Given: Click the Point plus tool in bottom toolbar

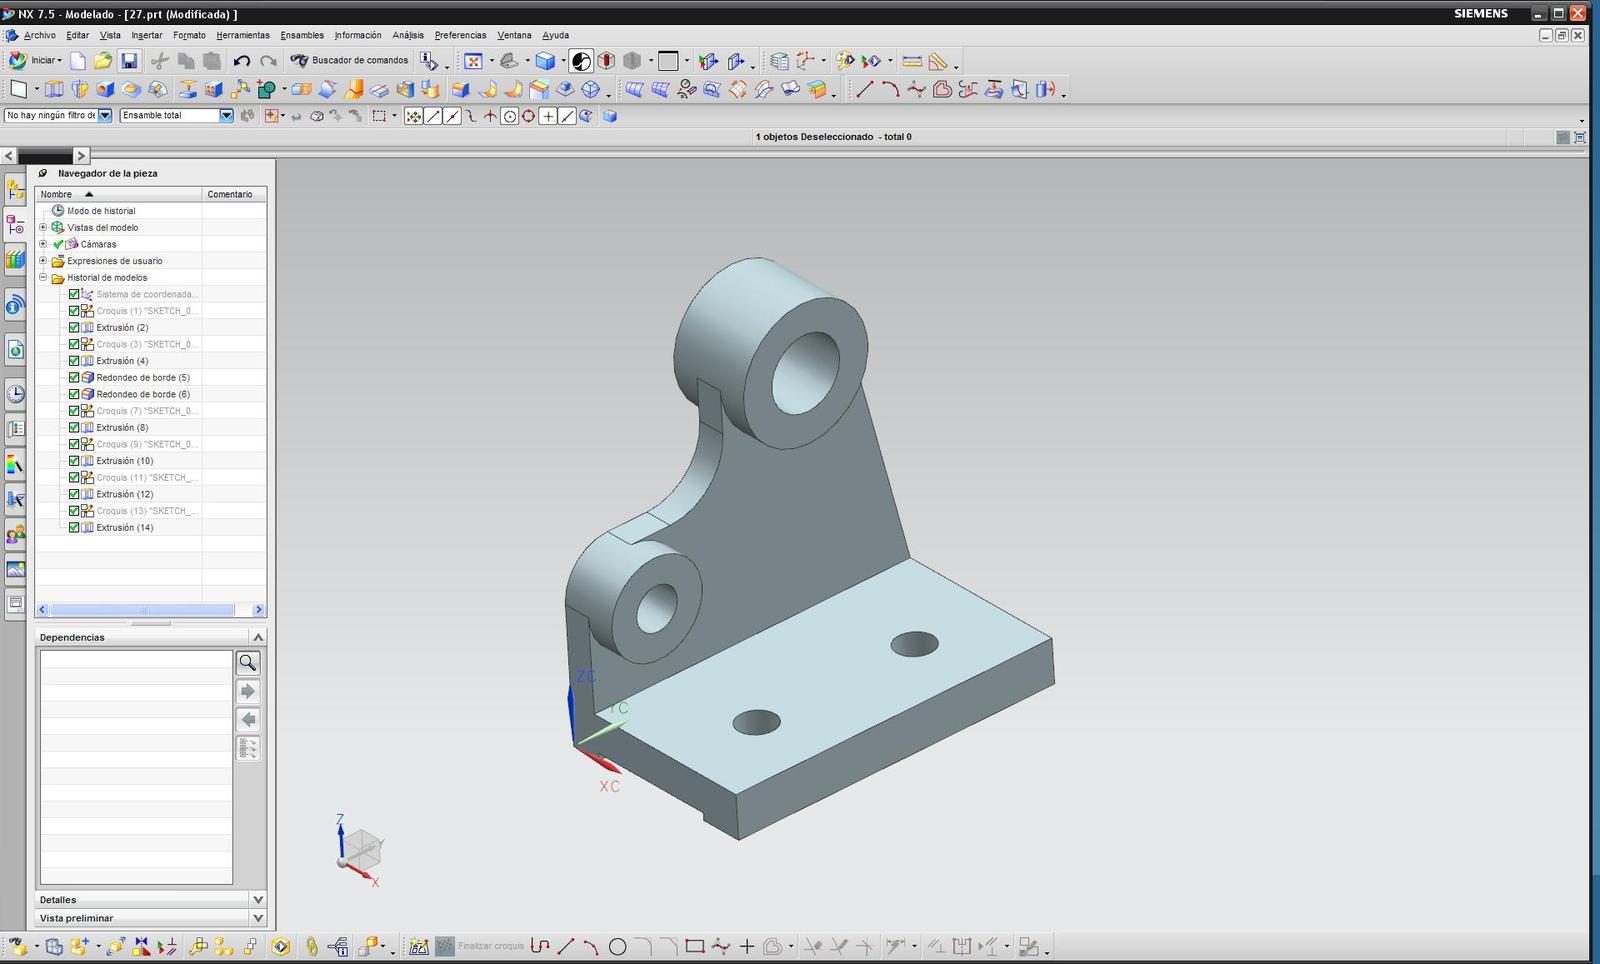Looking at the screenshot, I should click(x=746, y=946).
